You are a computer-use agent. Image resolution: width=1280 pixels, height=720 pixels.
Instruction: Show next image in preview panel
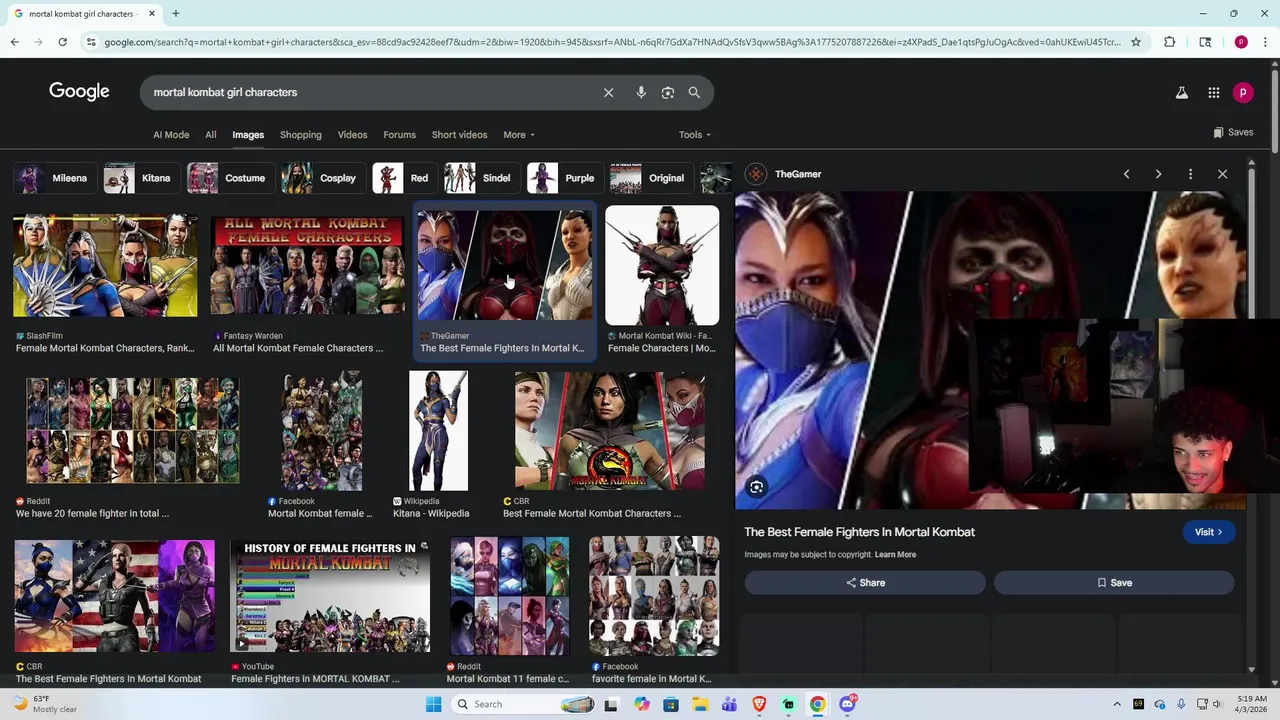(x=1158, y=174)
